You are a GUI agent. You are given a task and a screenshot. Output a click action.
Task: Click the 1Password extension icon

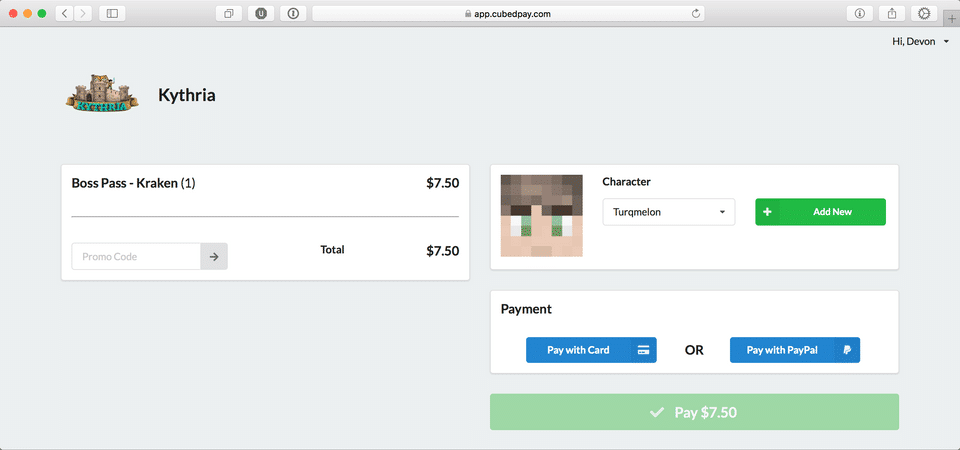tap(293, 13)
